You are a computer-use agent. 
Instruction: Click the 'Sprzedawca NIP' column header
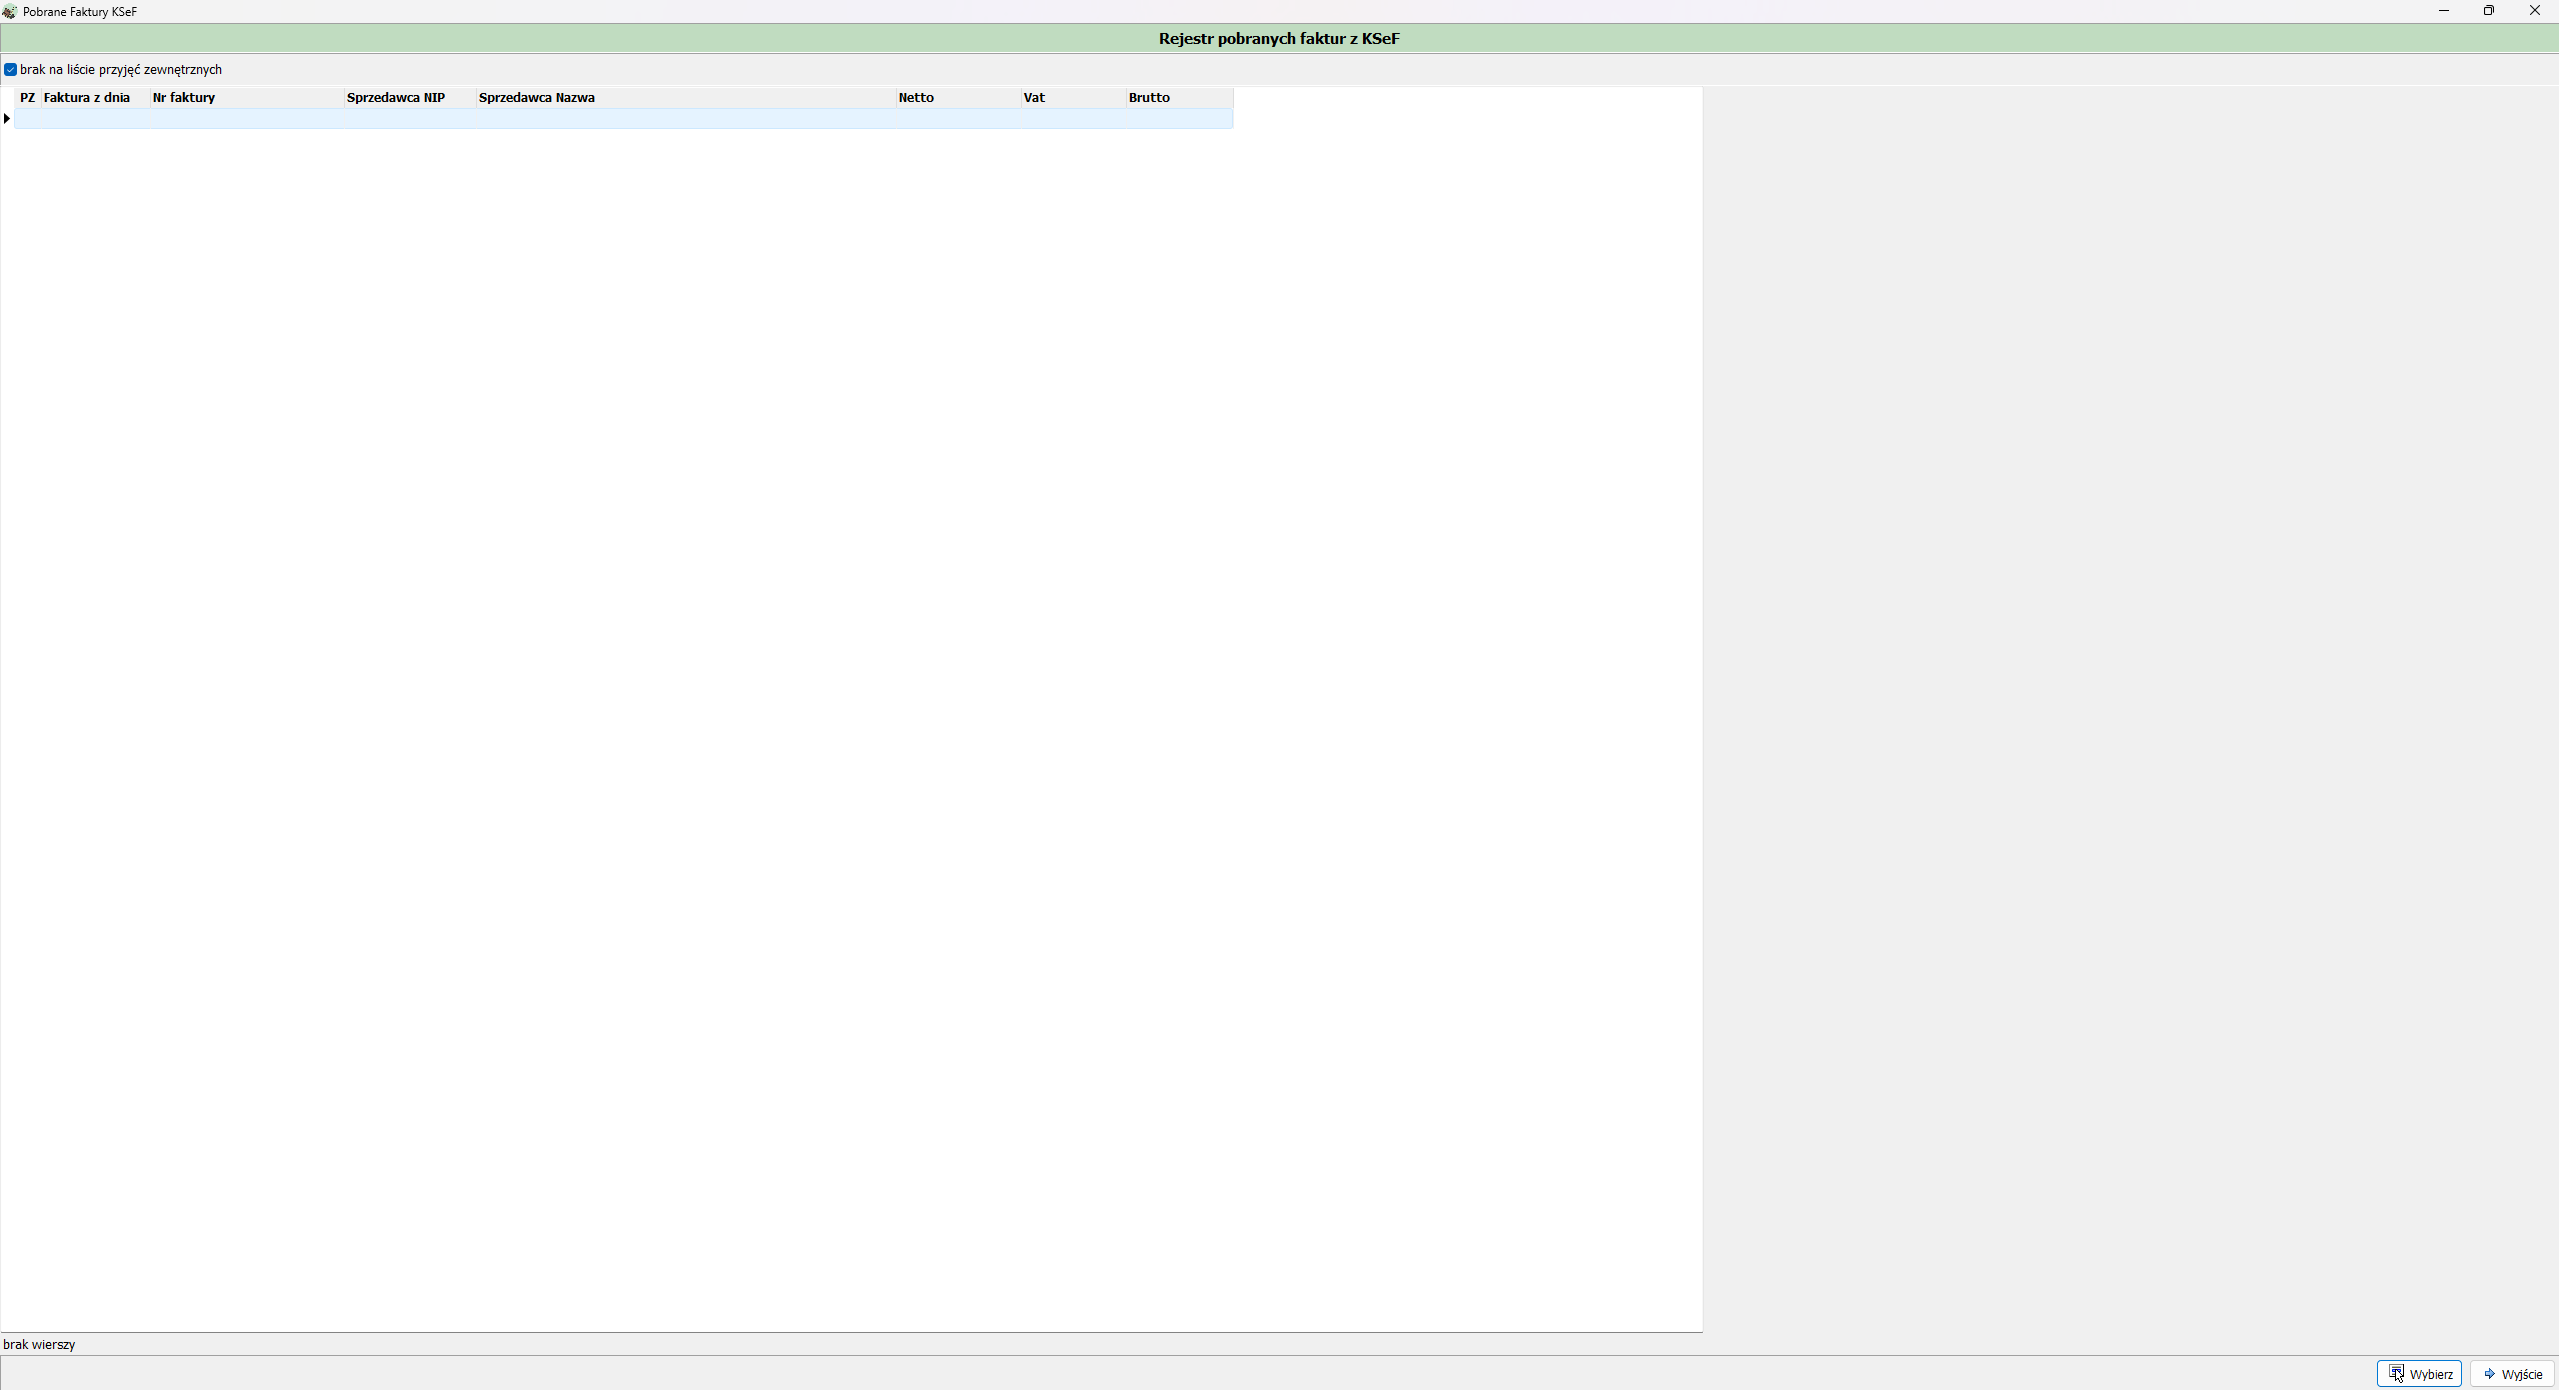tap(410, 98)
